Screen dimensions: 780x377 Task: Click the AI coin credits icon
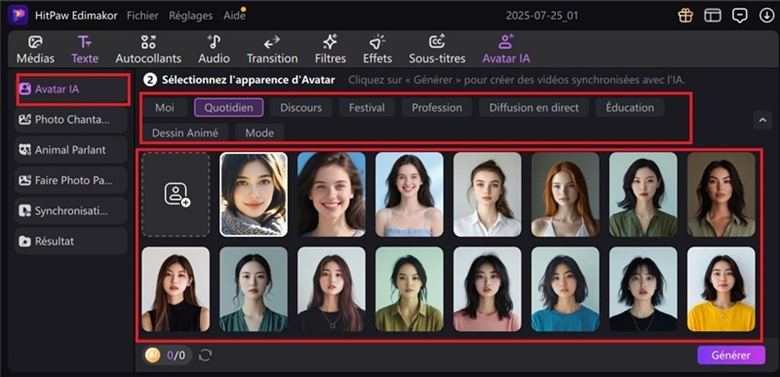(x=153, y=355)
